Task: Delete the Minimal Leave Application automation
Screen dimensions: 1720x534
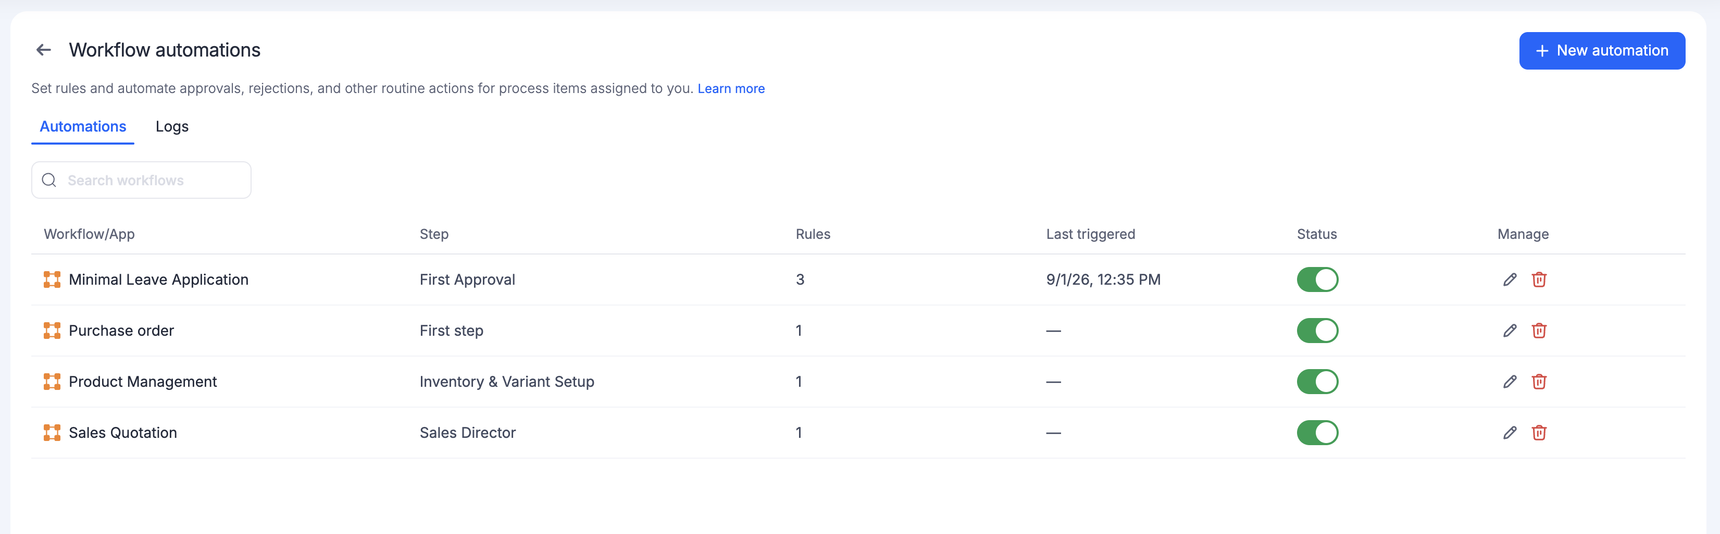Action: click(1539, 280)
